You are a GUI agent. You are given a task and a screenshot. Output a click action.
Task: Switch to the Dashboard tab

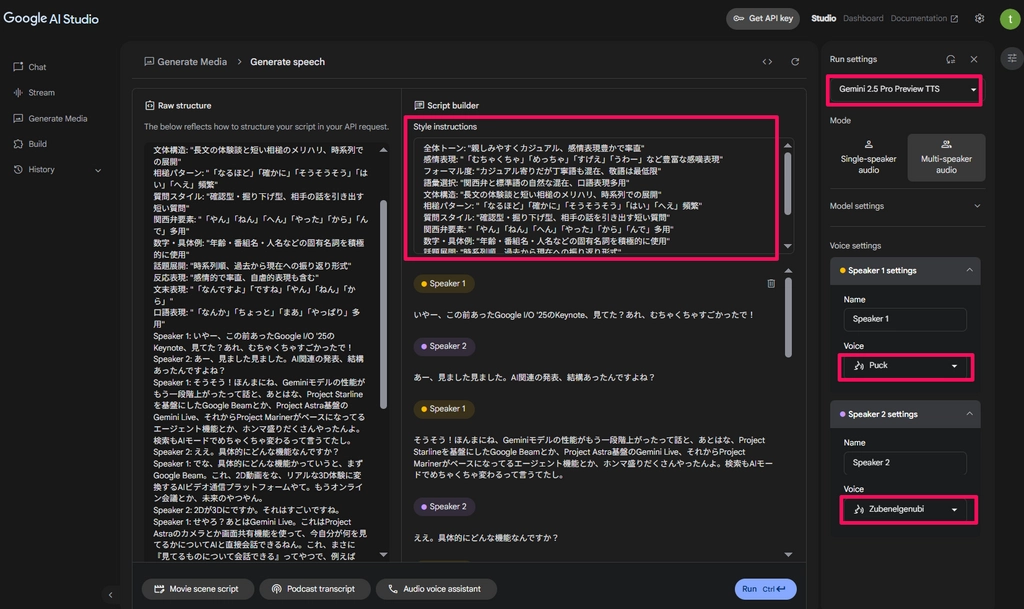tap(863, 18)
